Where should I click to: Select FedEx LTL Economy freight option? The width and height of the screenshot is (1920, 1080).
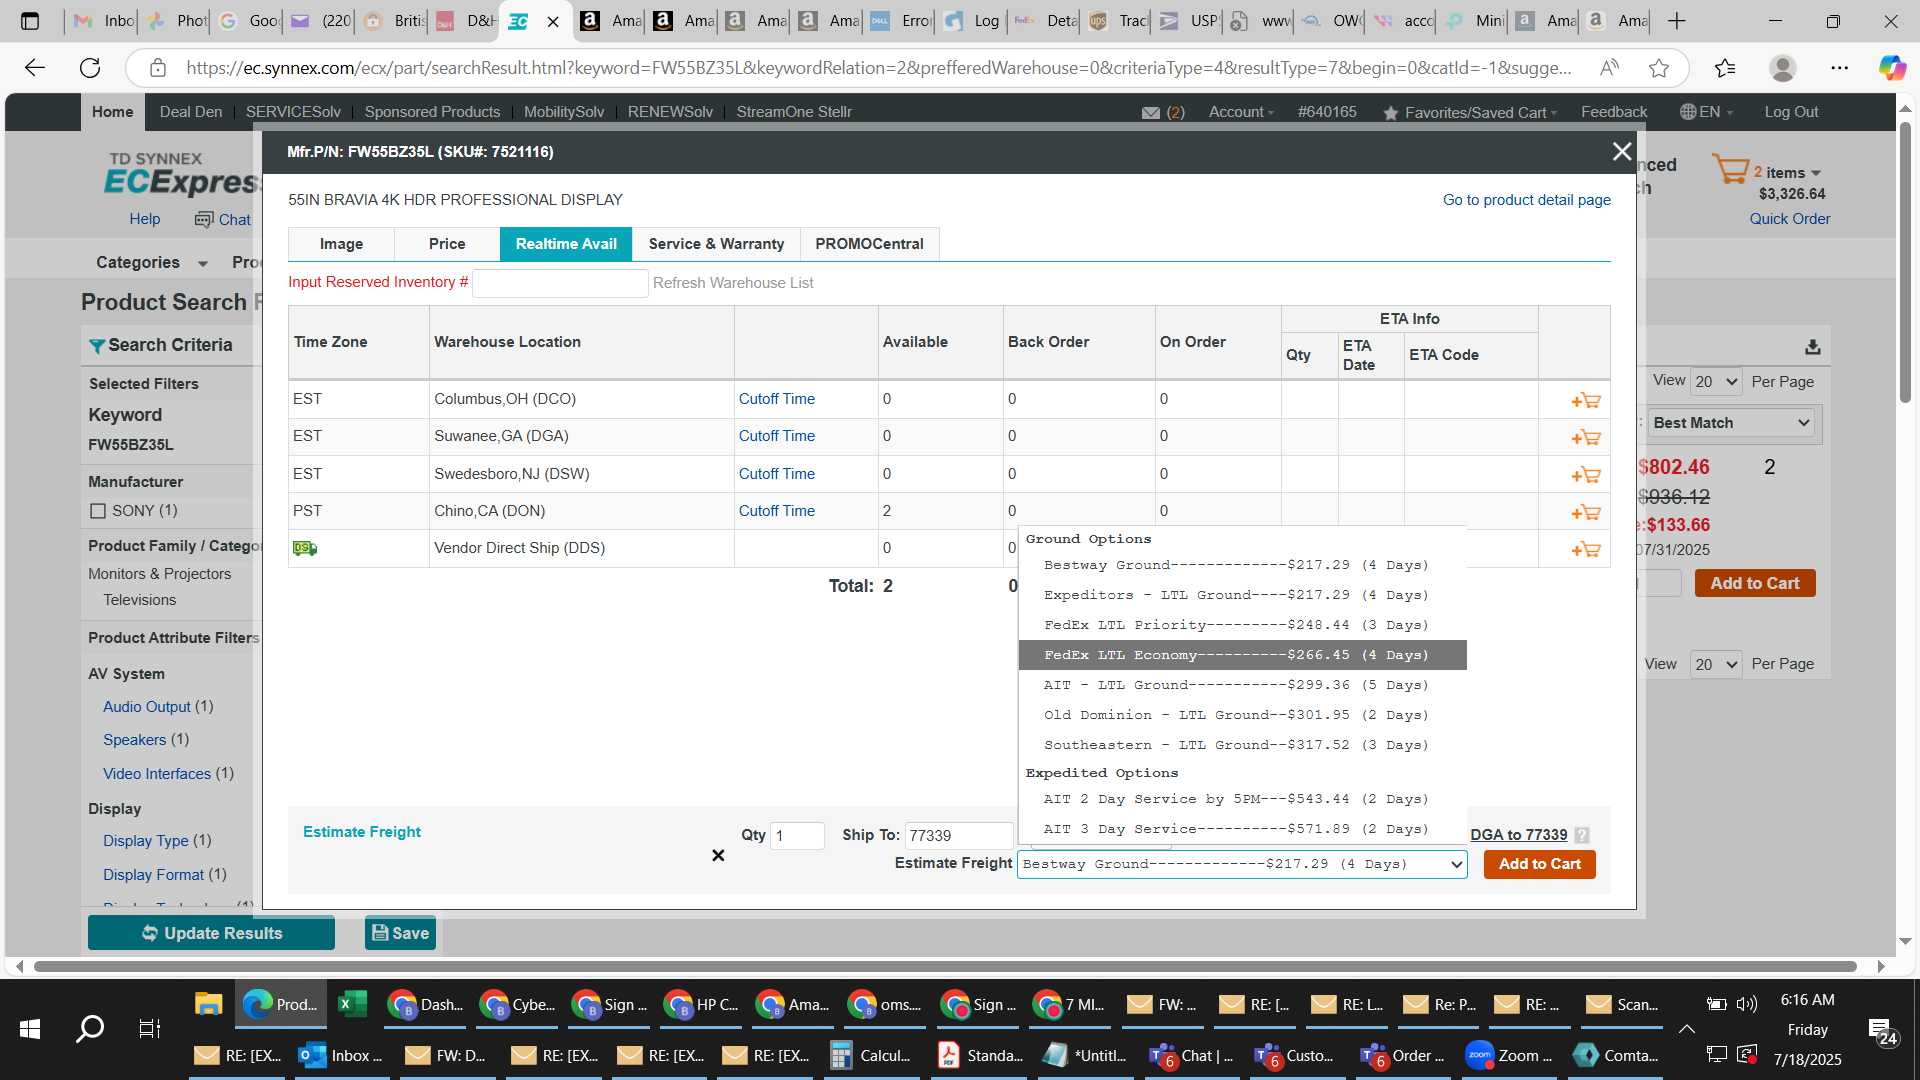click(1242, 655)
